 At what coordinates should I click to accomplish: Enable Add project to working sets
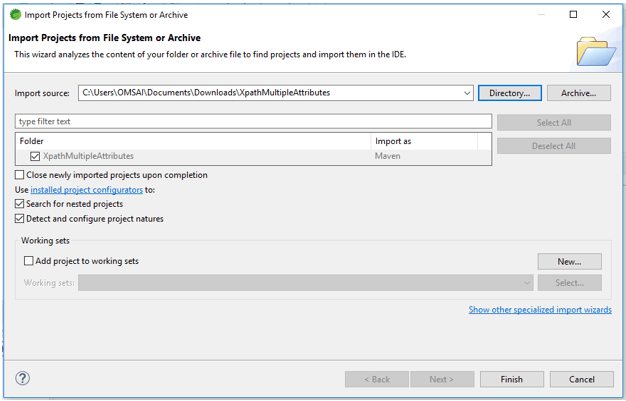tap(29, 261)
